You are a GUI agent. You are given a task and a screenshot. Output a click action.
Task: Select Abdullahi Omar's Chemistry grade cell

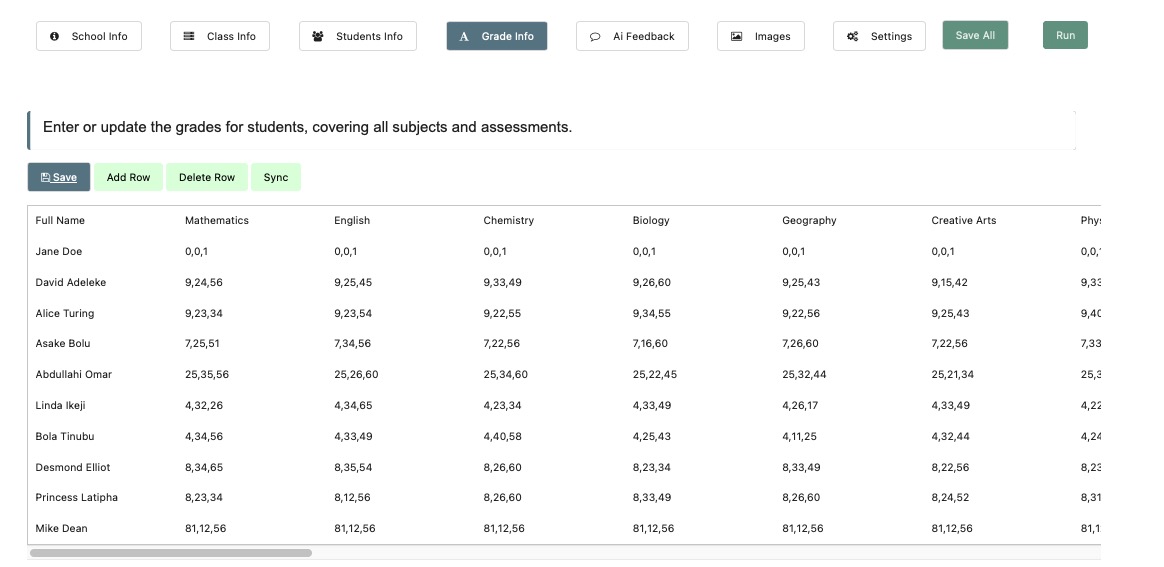pyautogui.click(x=505, y=375)
